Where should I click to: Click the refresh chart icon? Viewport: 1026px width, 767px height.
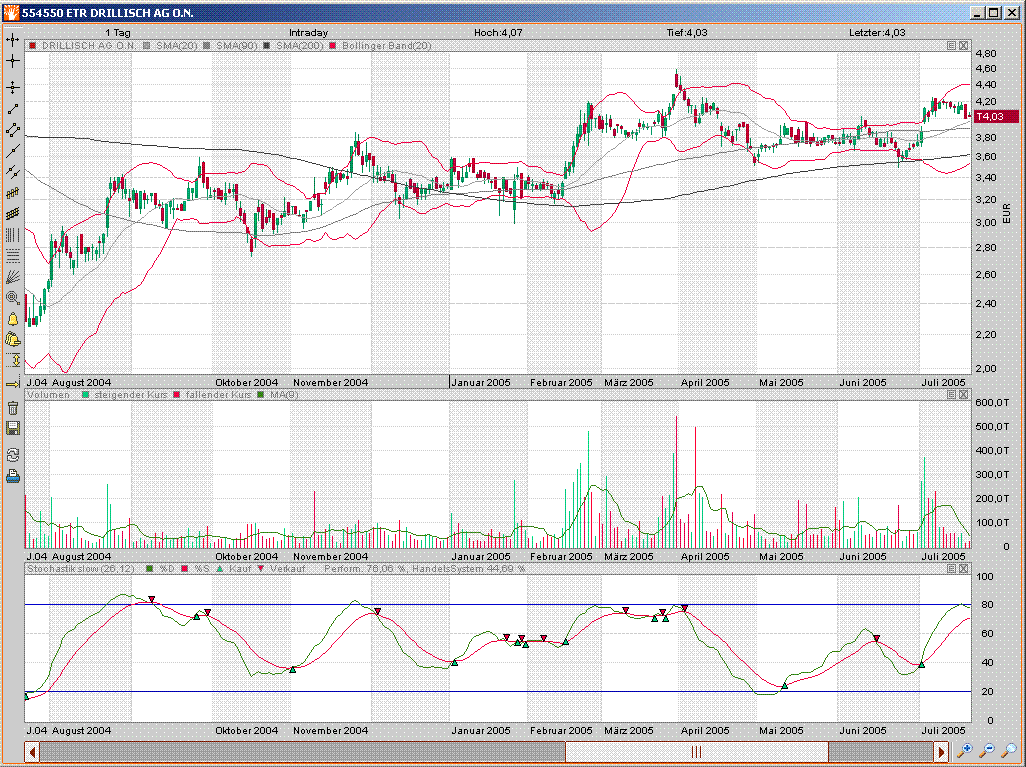(x=13, y=454)
